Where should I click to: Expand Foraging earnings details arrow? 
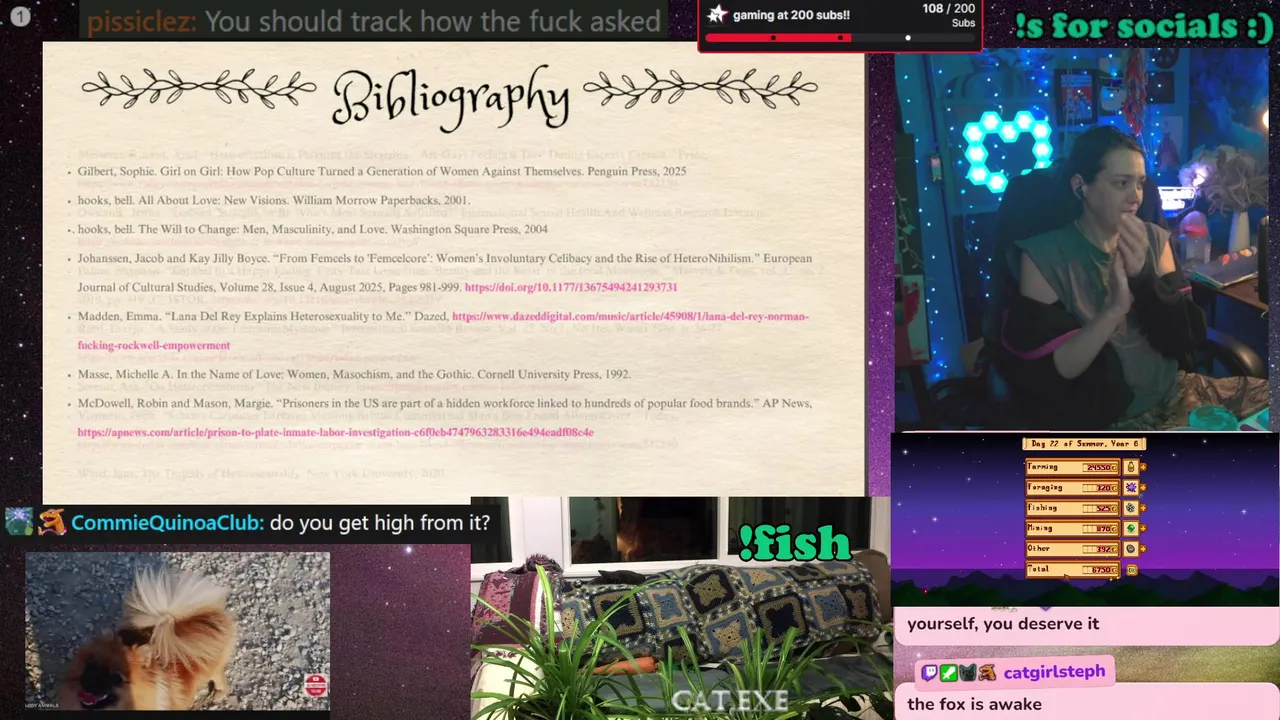coord(1143,487)
